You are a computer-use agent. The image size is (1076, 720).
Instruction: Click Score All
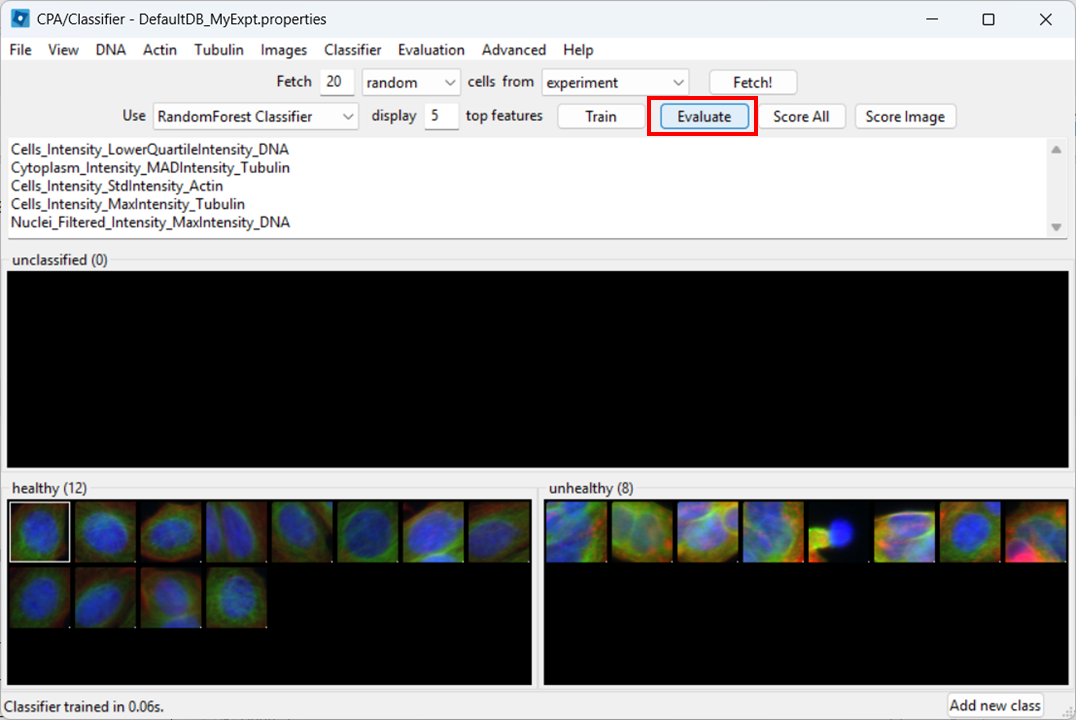point(805,116)
